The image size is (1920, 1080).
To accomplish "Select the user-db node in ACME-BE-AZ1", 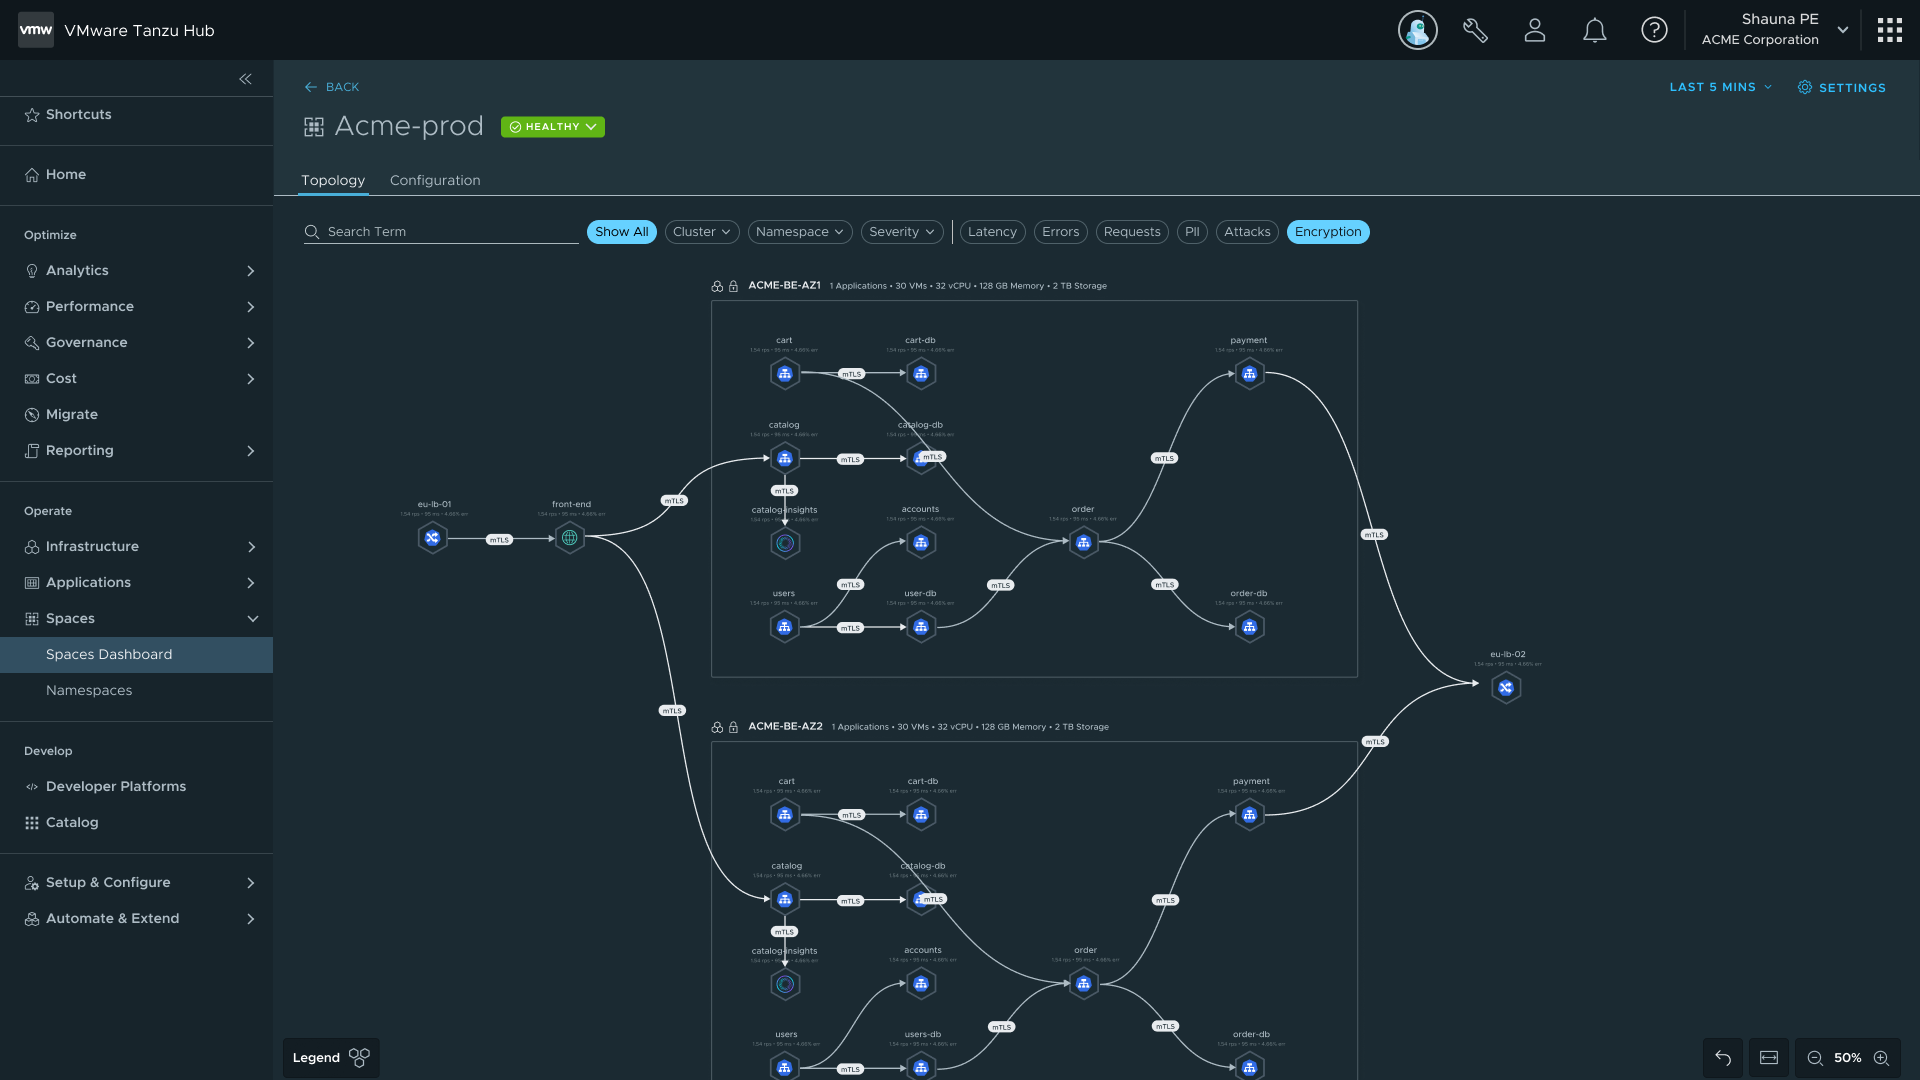I will [x=921, y=627].
